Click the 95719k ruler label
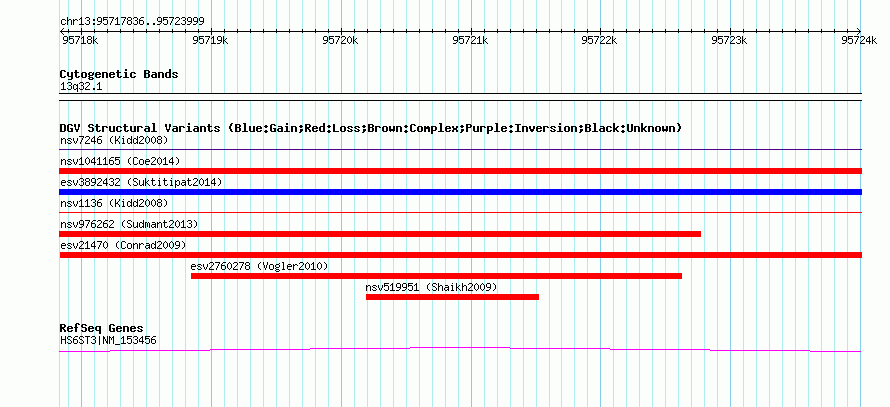 pyautogui.click(x=210, y=40)
